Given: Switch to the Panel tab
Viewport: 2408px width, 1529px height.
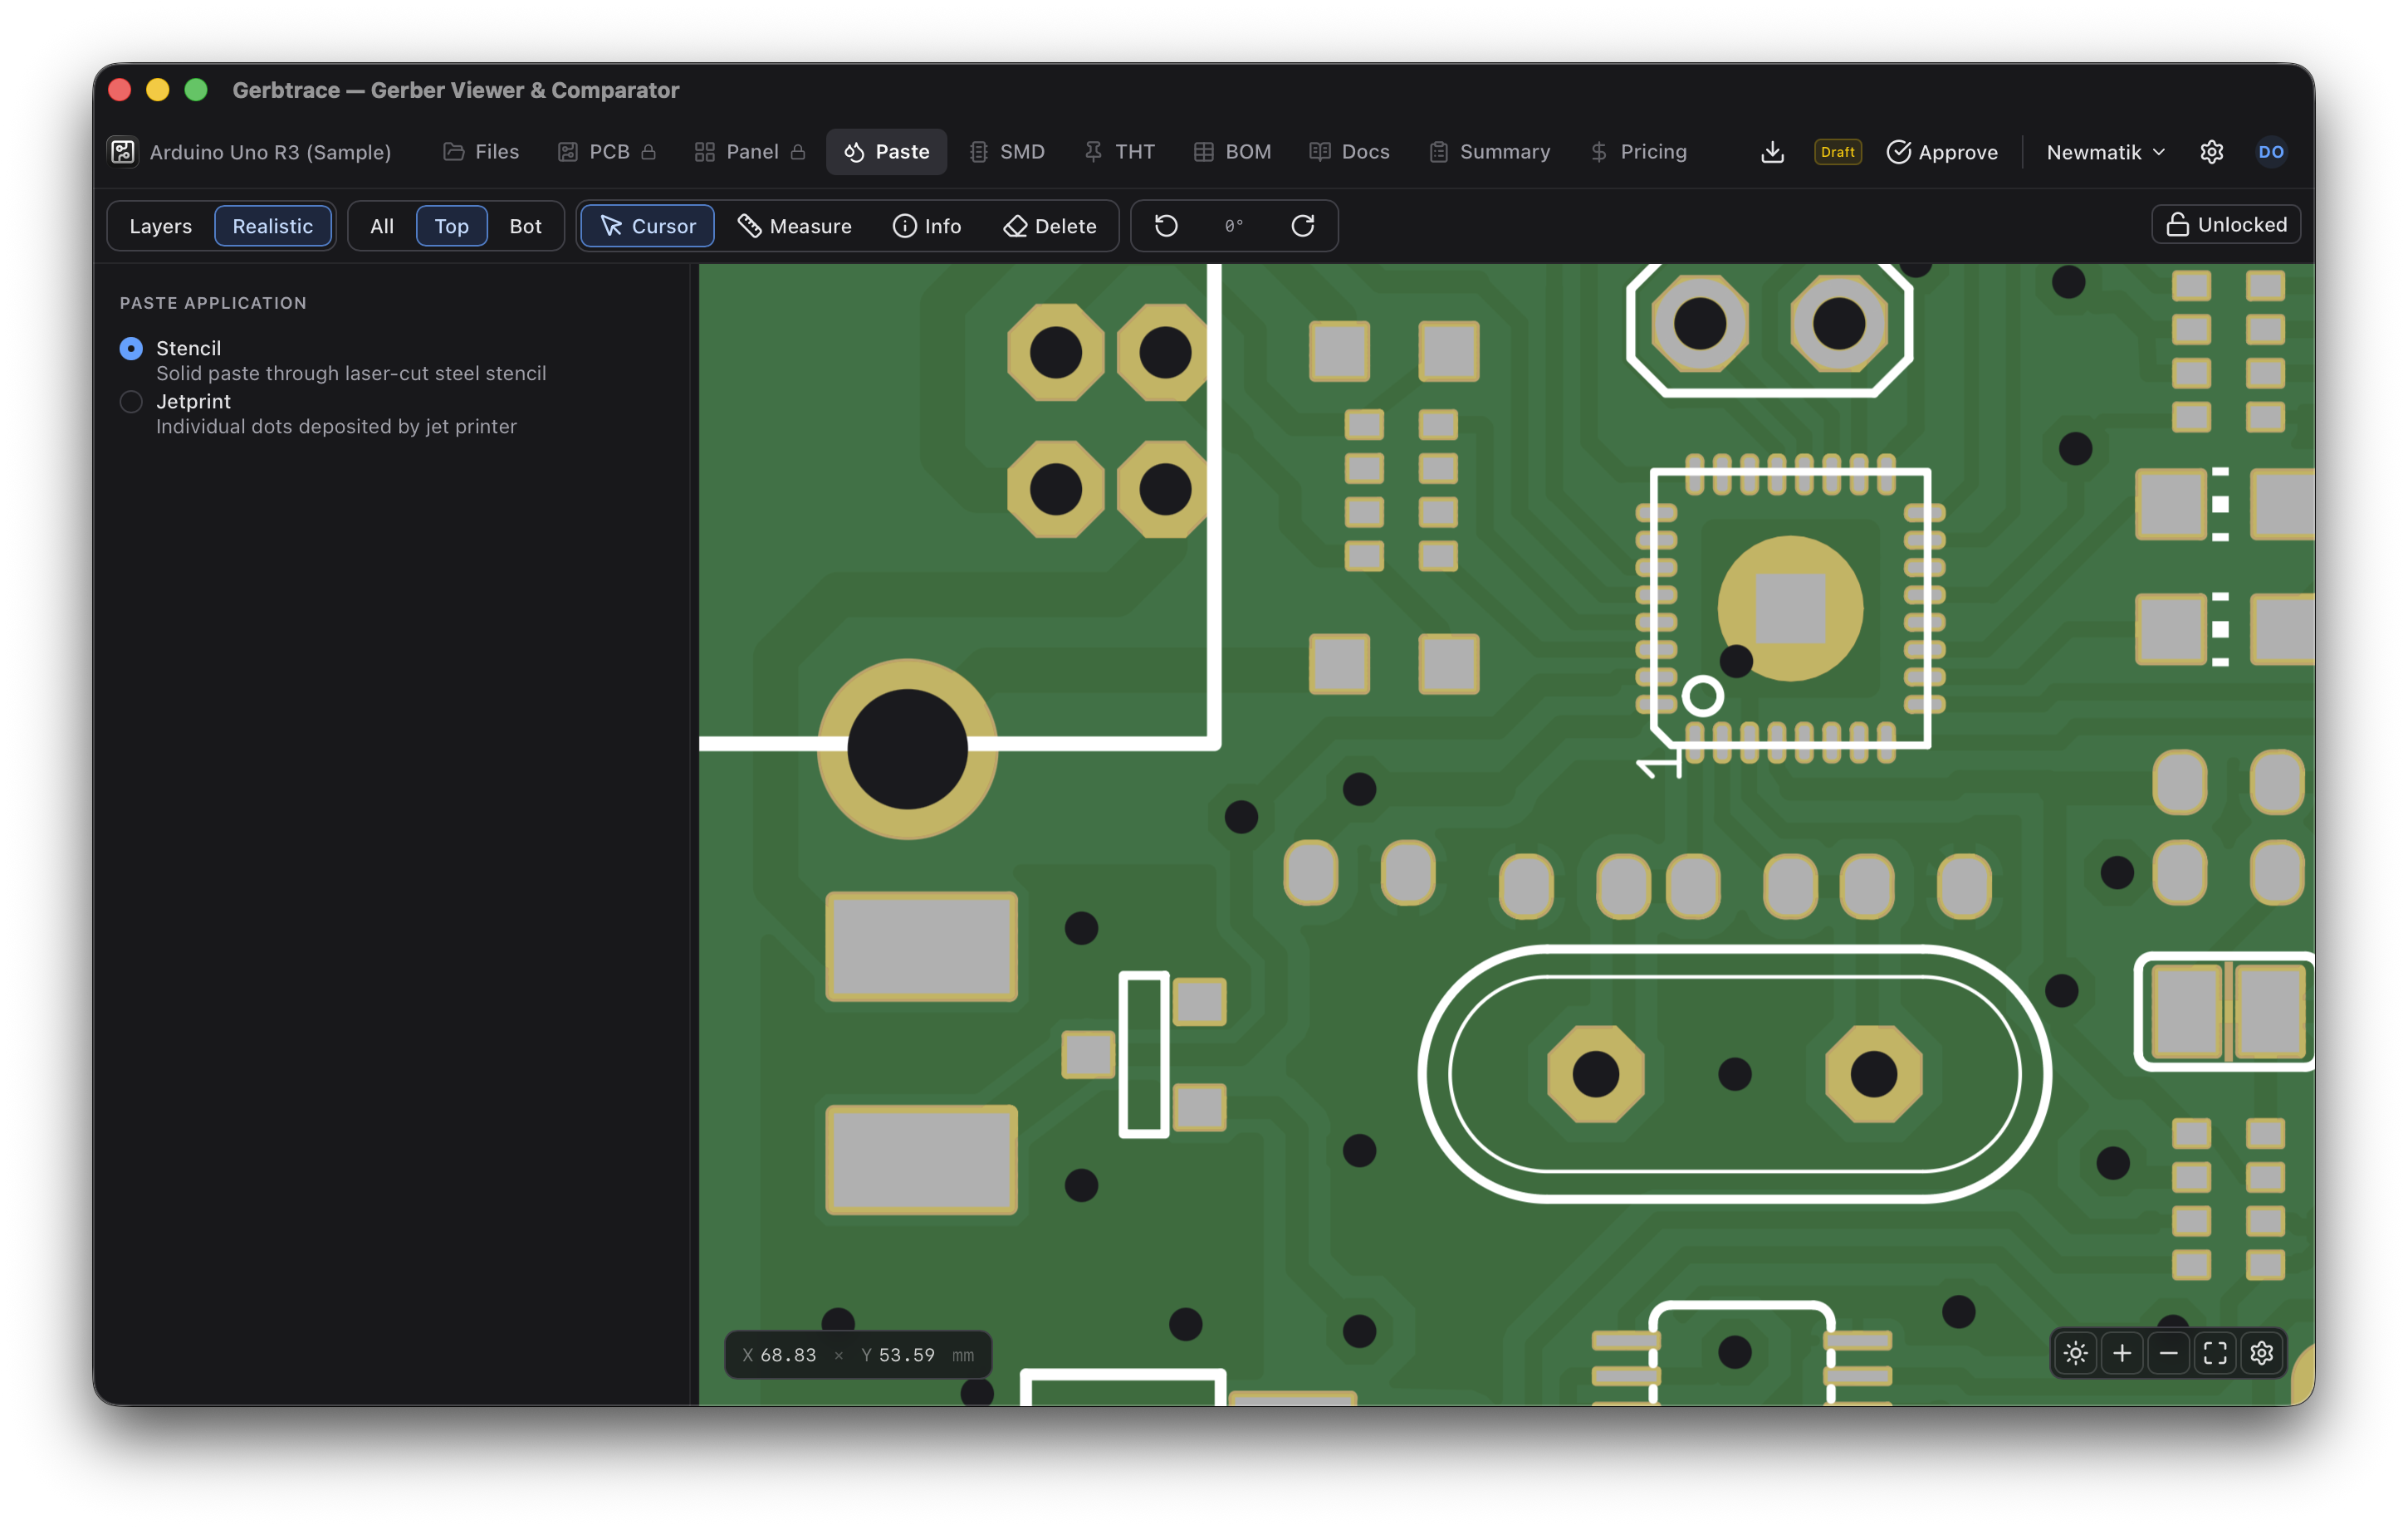Looking at the screenshot, I should [x=750, y=152].
